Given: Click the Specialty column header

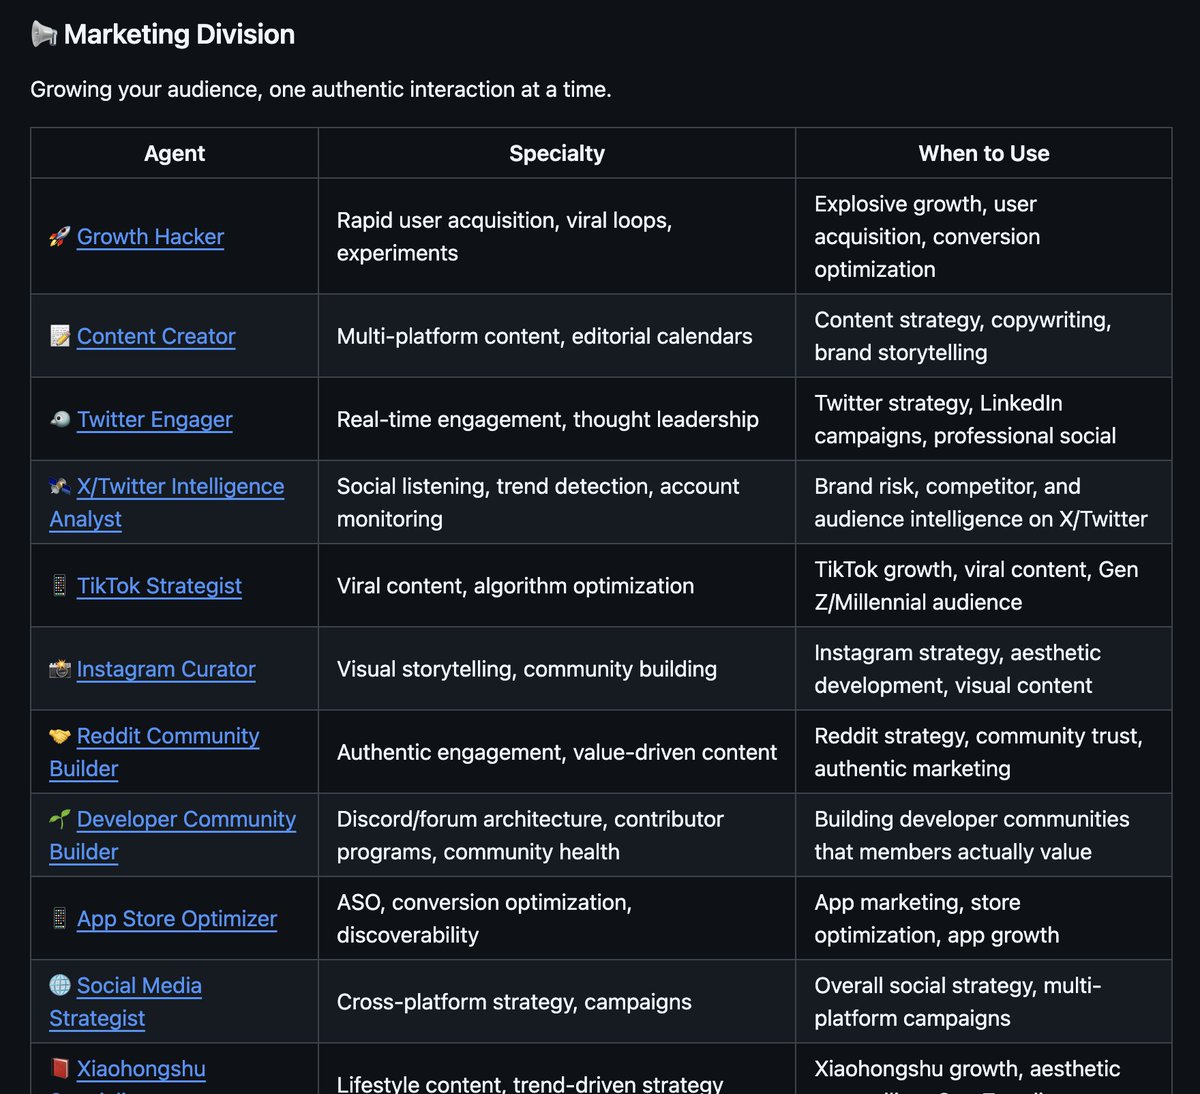Looking at the screenshot, I should click(x=557, y=153).
